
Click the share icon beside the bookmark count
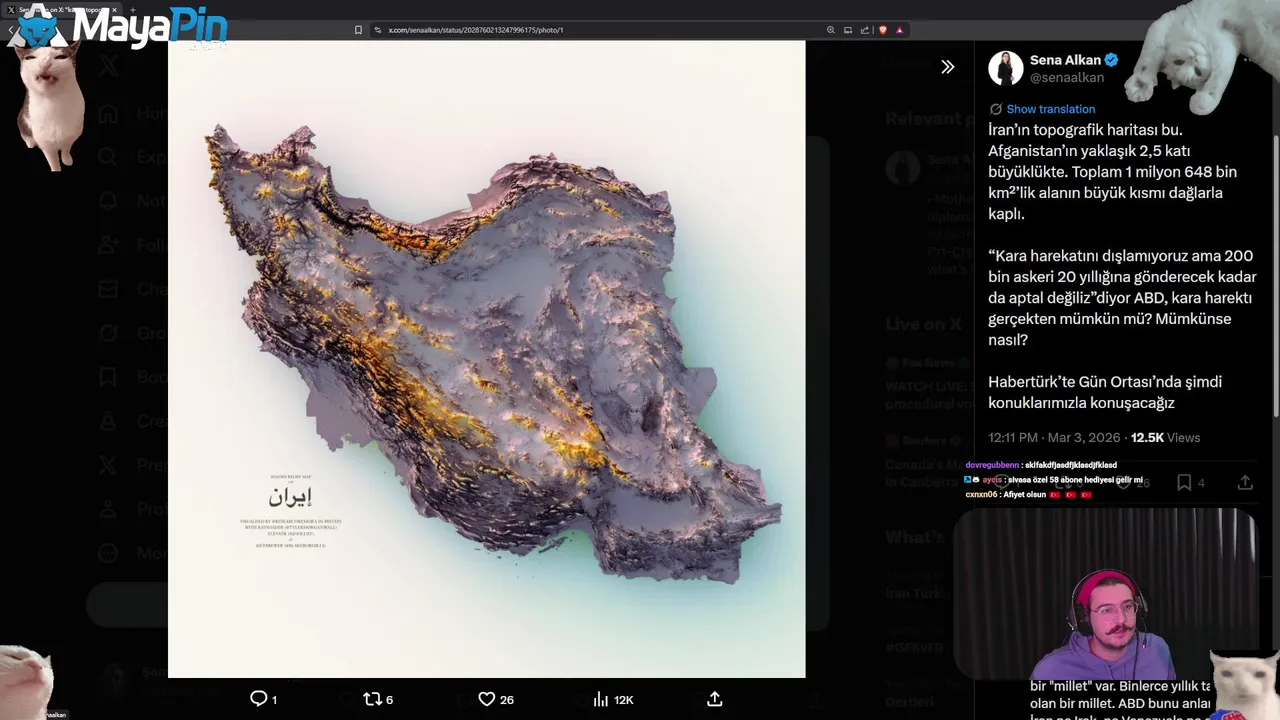[x=1245, y=482]
